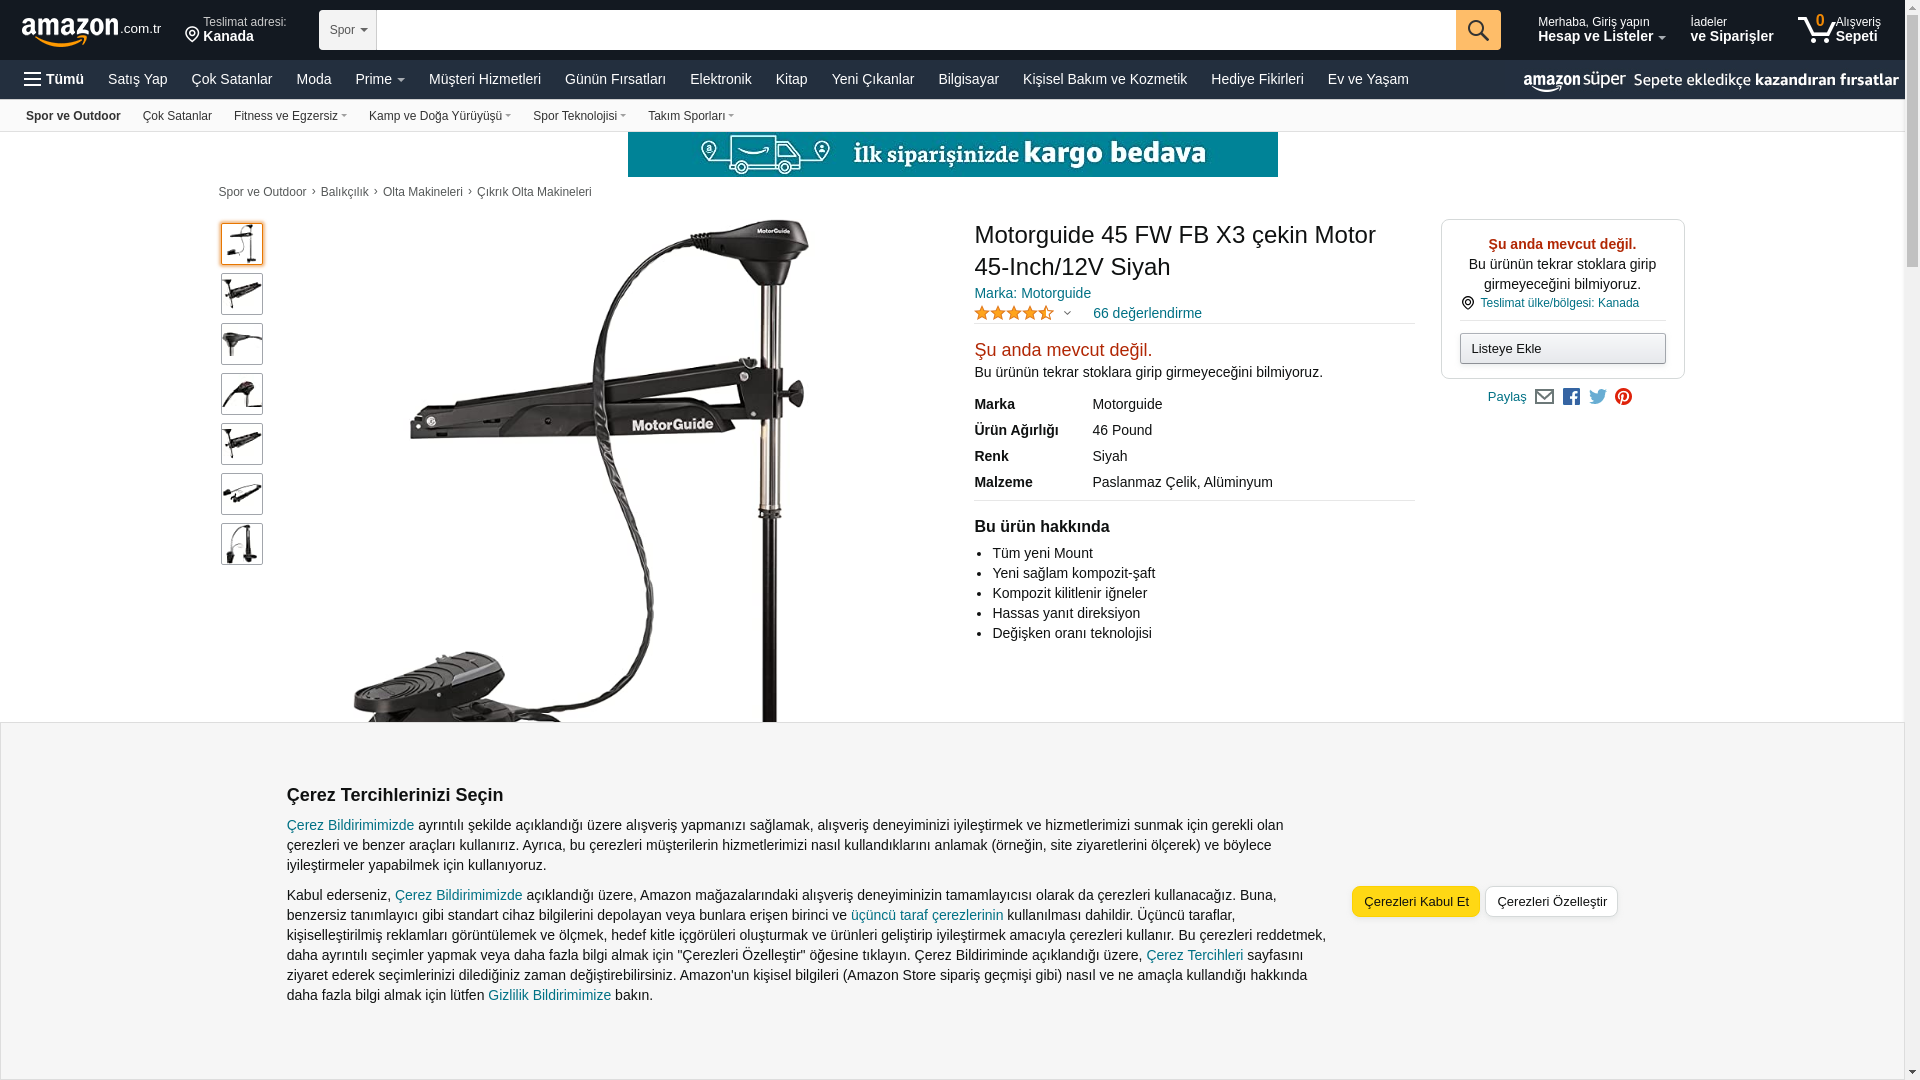Select the second product thumbnail image
Viewport: 1920px width, 1080px height.
pos(242,294)
